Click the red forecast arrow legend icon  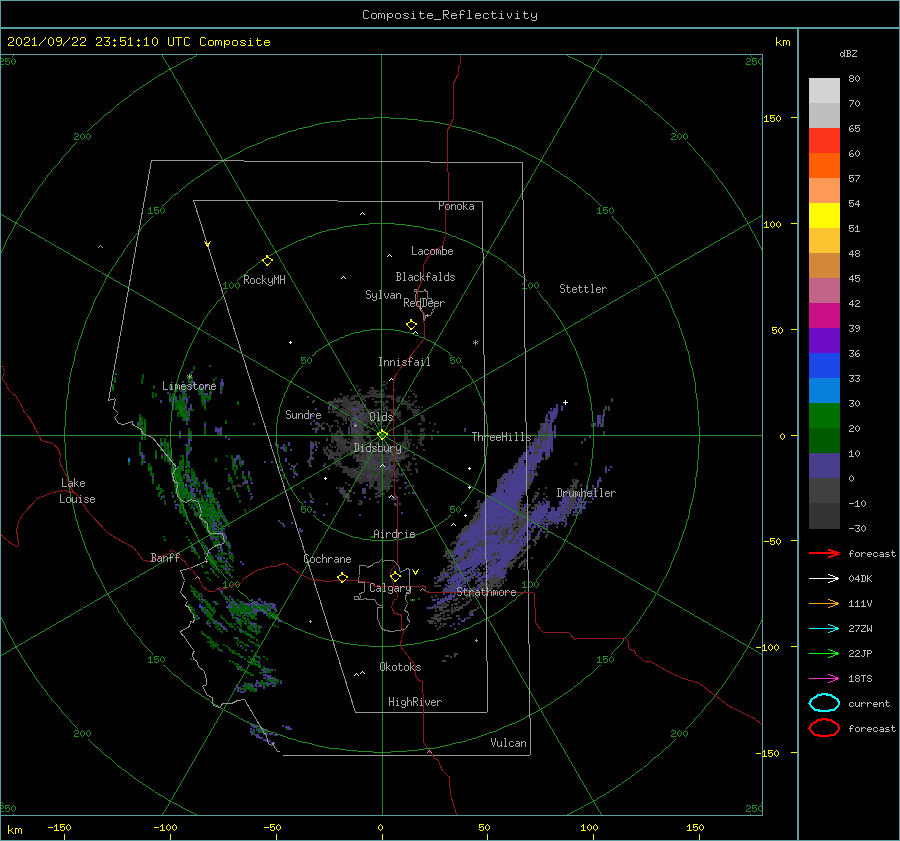point(824,553)
